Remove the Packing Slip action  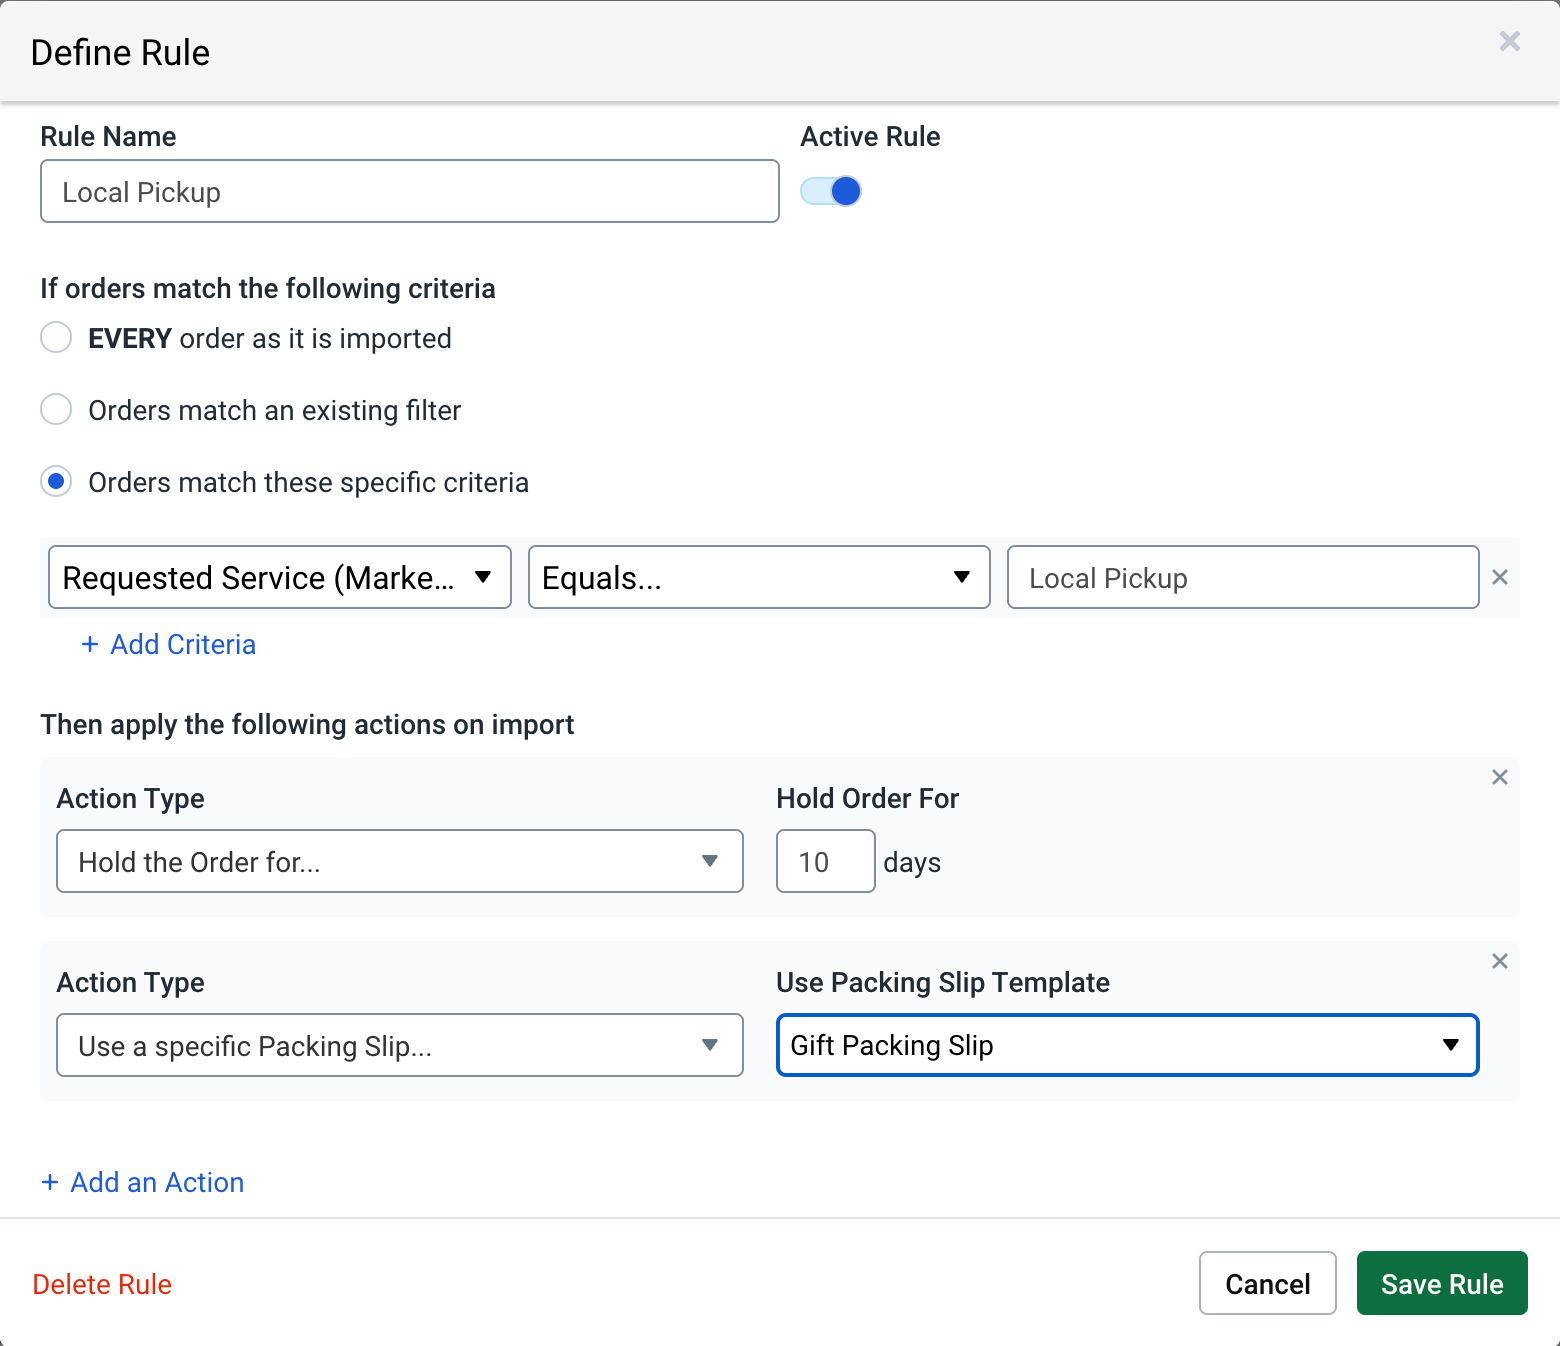tap(1499, 961)
